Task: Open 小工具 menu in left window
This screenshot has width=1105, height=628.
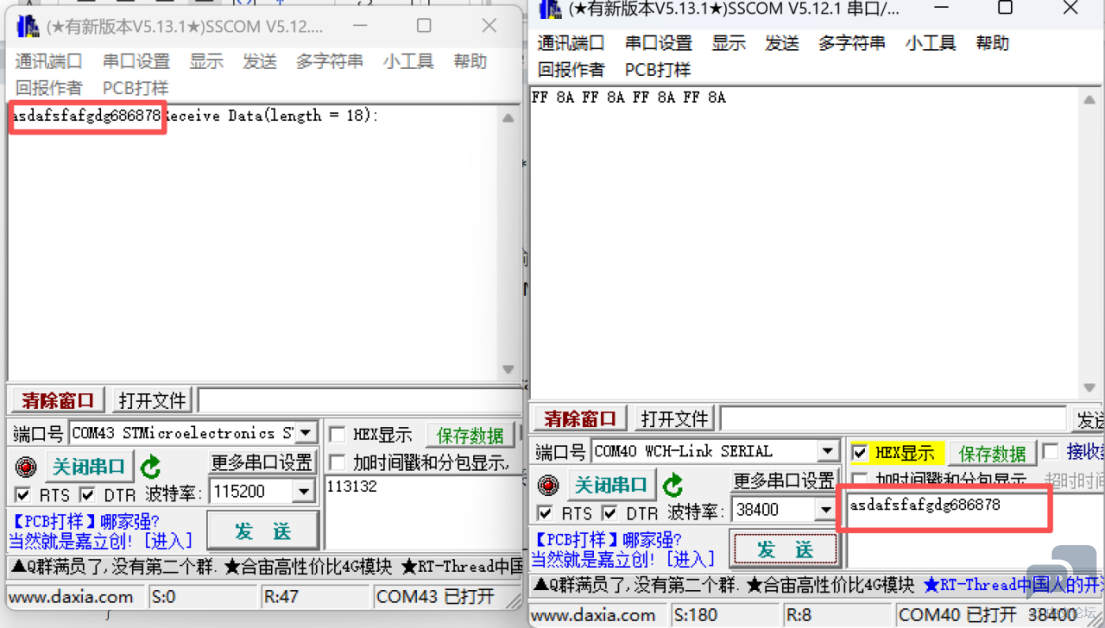Action: click(408, 61)
